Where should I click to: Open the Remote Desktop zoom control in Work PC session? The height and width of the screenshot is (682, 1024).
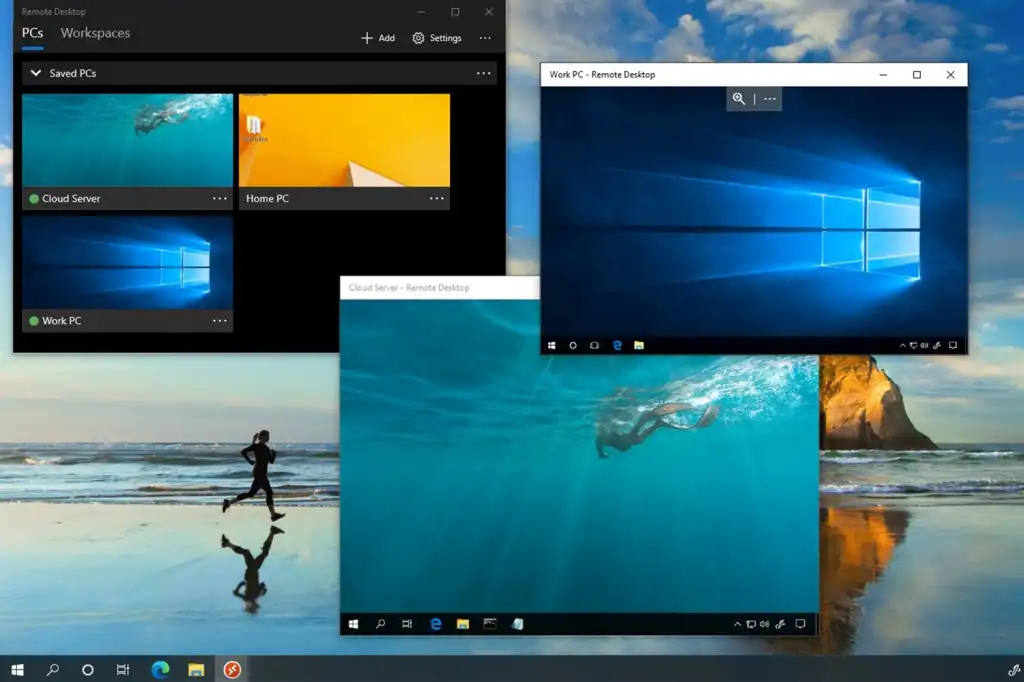point(738,99)
